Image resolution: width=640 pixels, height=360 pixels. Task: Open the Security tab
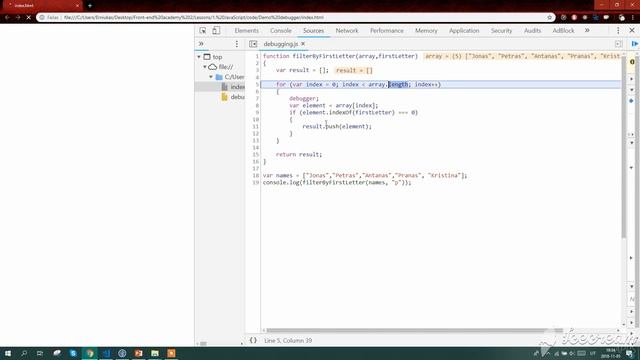click(x=501, y=31)
